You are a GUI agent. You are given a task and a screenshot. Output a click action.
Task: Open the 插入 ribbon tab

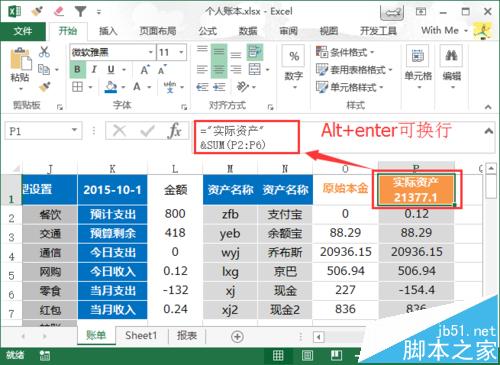[x=108, y=31]
